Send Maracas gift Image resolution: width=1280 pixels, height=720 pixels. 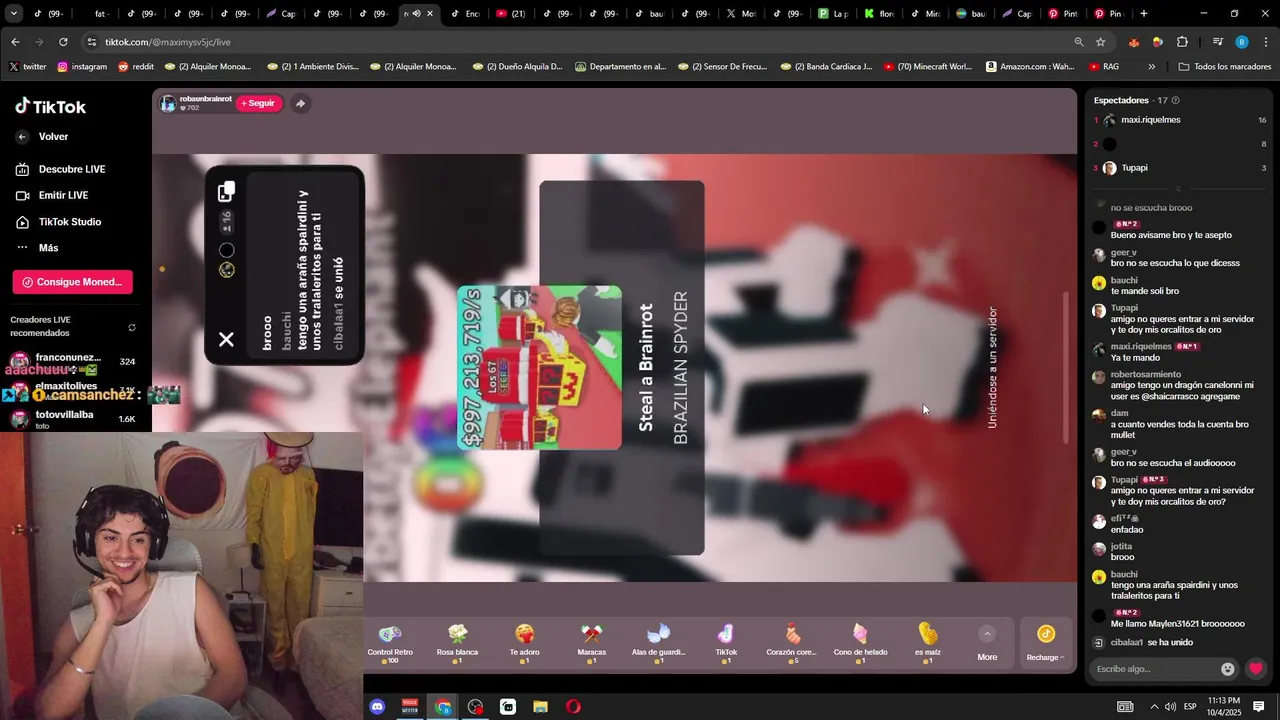click(591, 642)
